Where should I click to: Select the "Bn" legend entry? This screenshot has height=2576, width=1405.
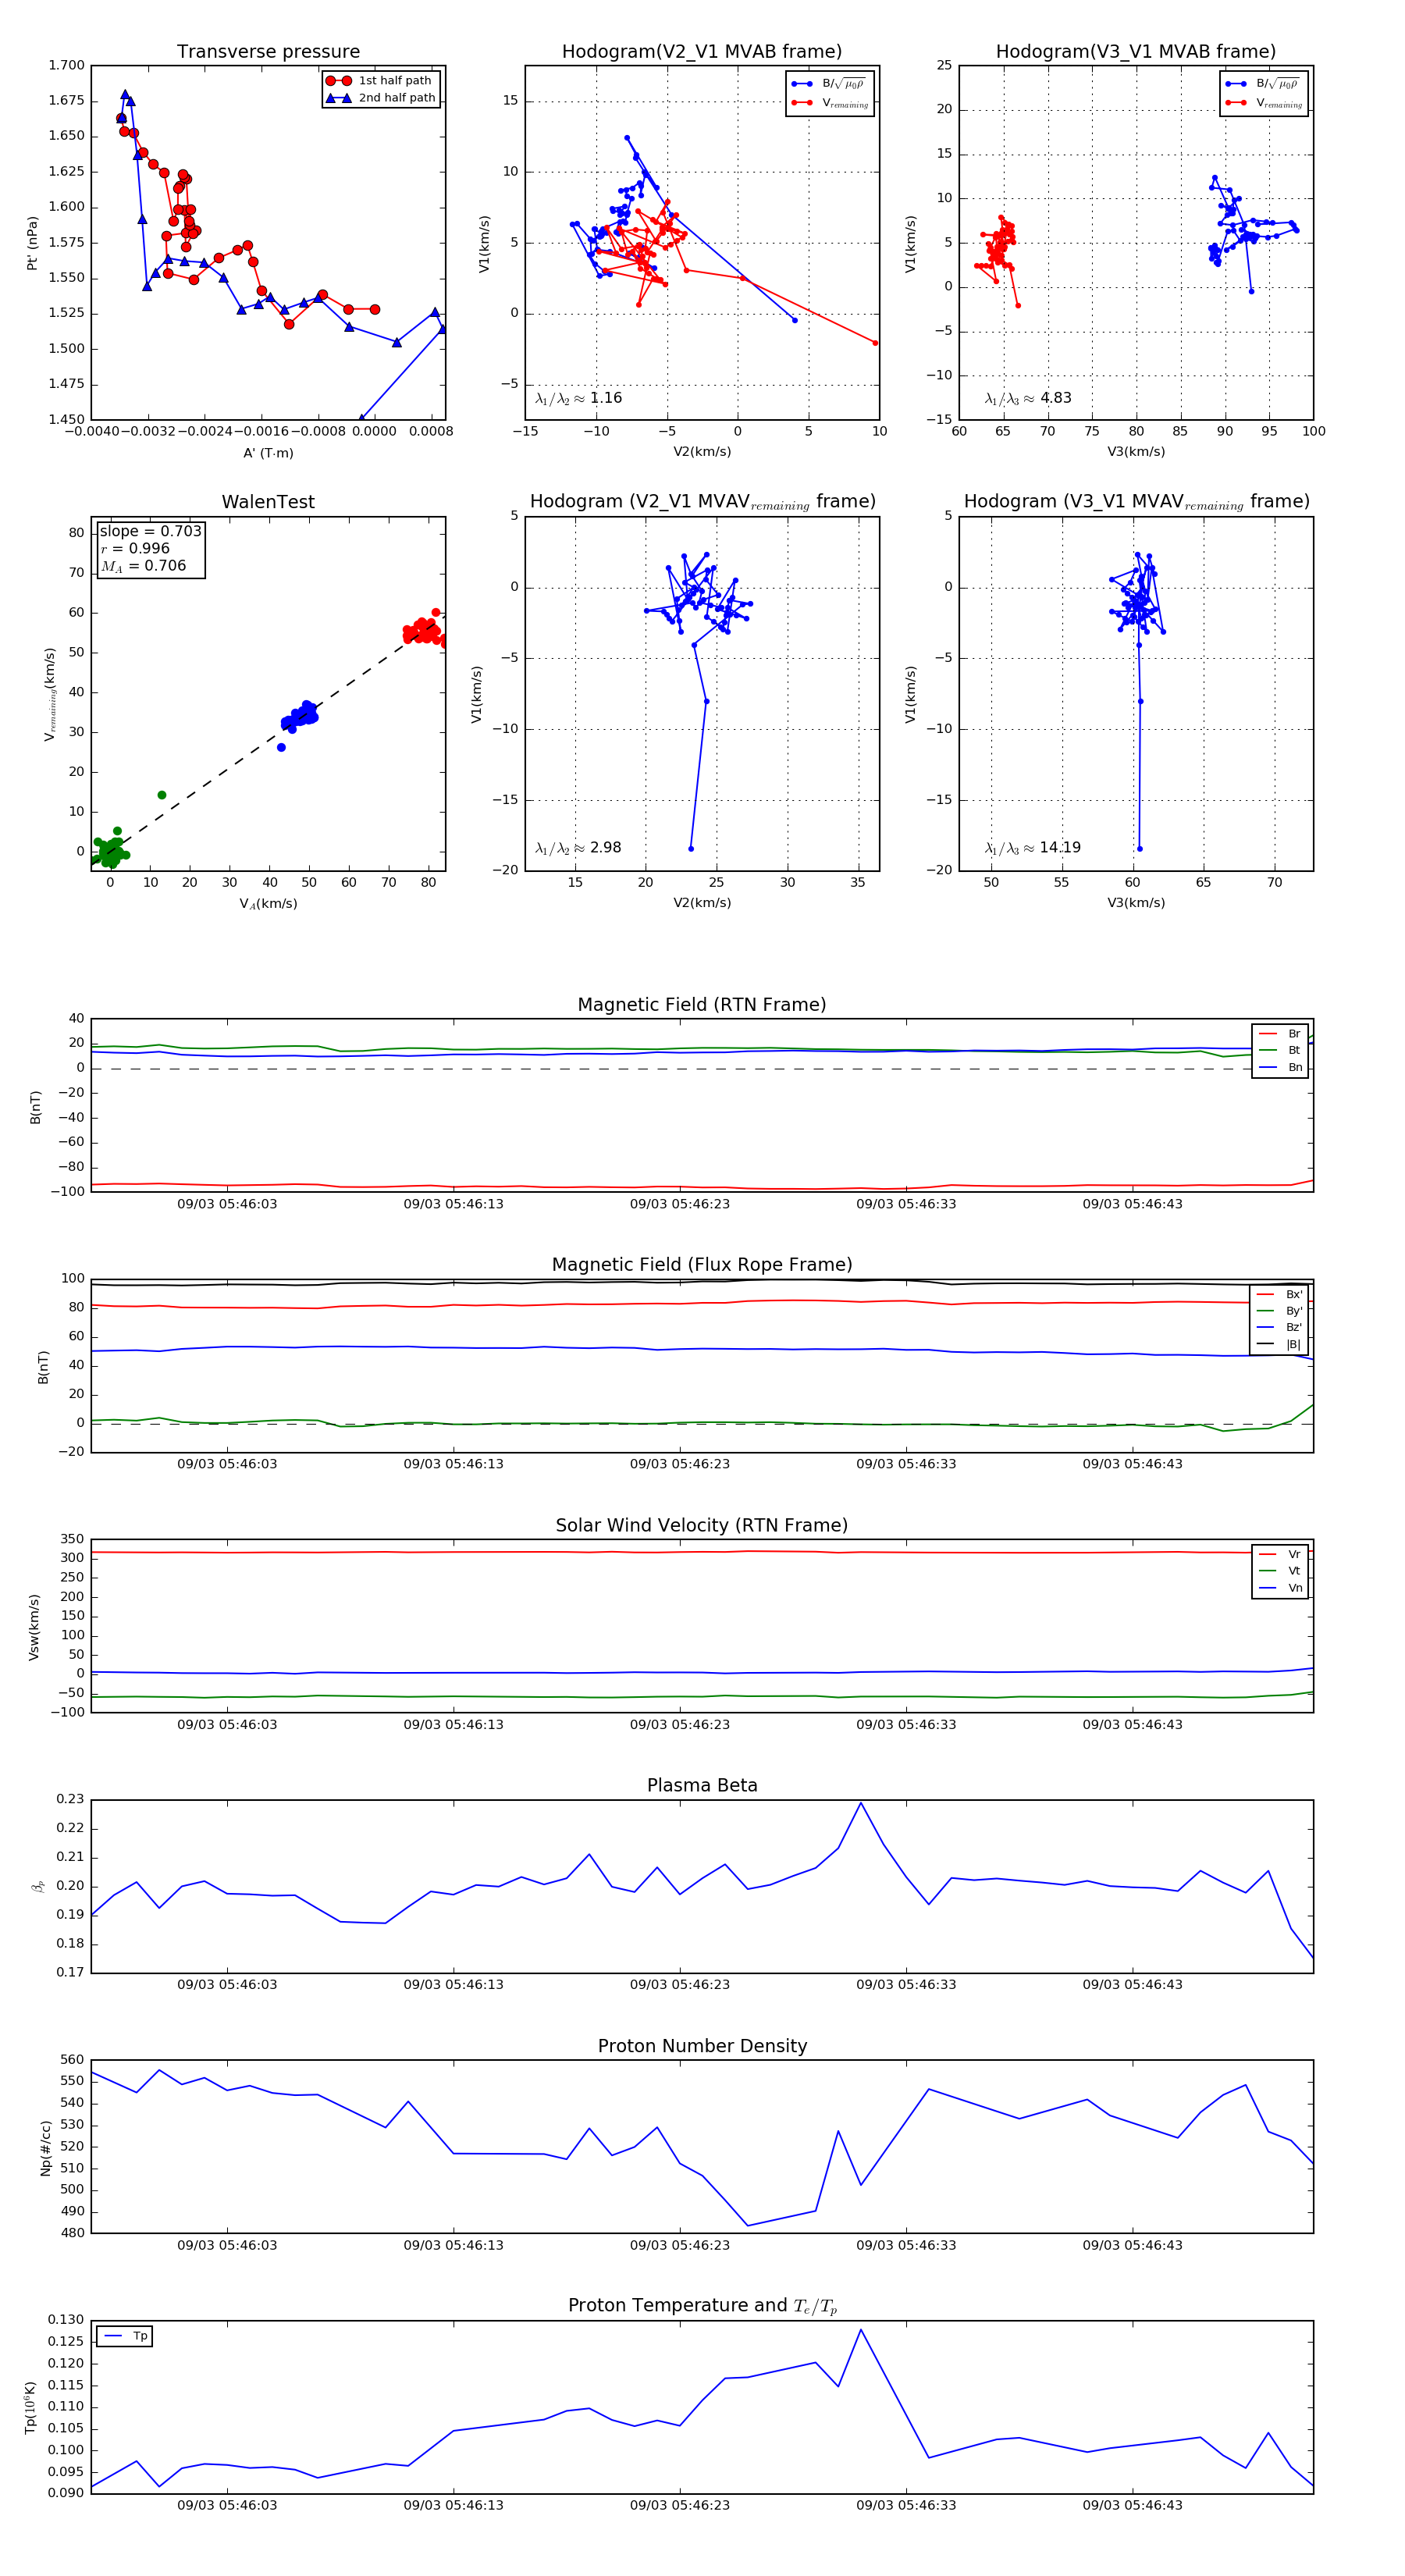pos(1280,1067)
